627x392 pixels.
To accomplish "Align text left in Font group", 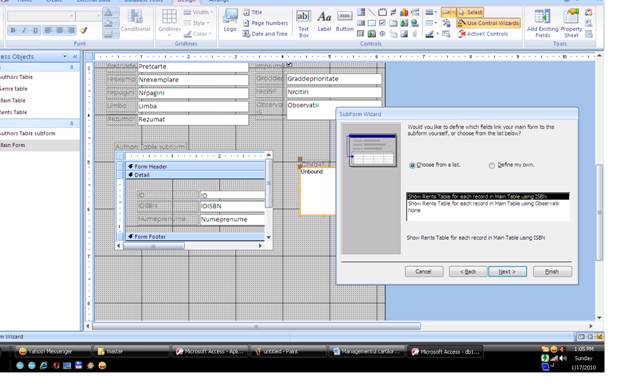I will (x=48, y=30).
